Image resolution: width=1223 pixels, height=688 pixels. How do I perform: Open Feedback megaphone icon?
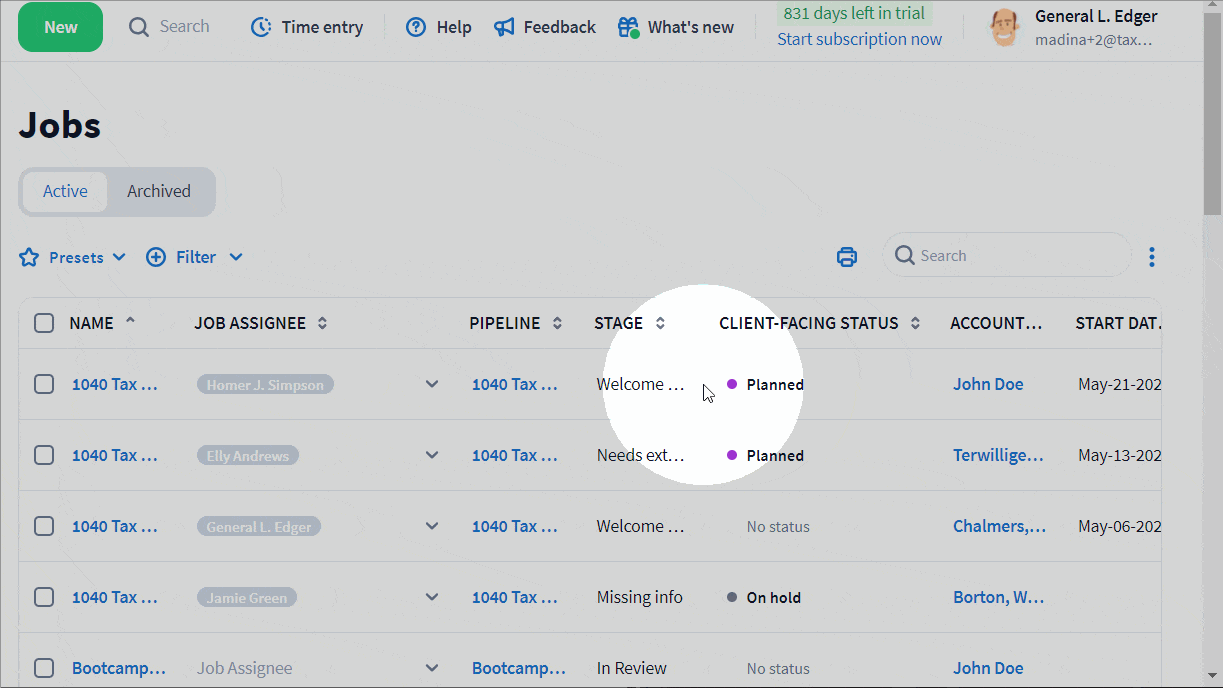(505, 27)
